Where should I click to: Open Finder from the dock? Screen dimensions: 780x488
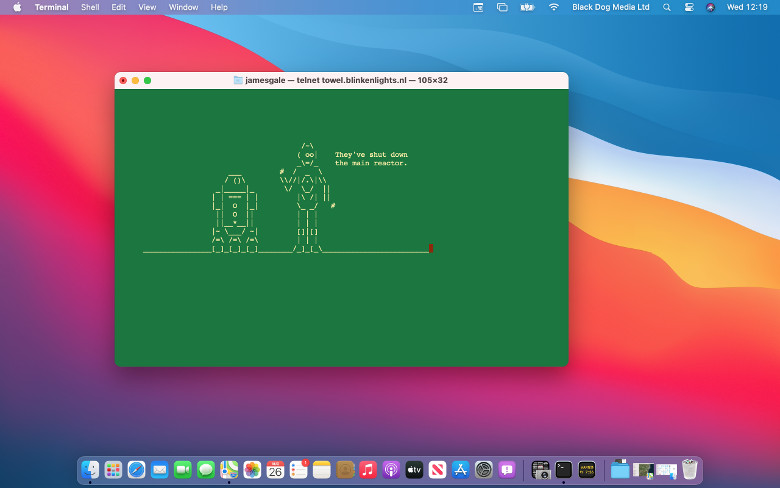pyautogui.click(x=90, y=469)
